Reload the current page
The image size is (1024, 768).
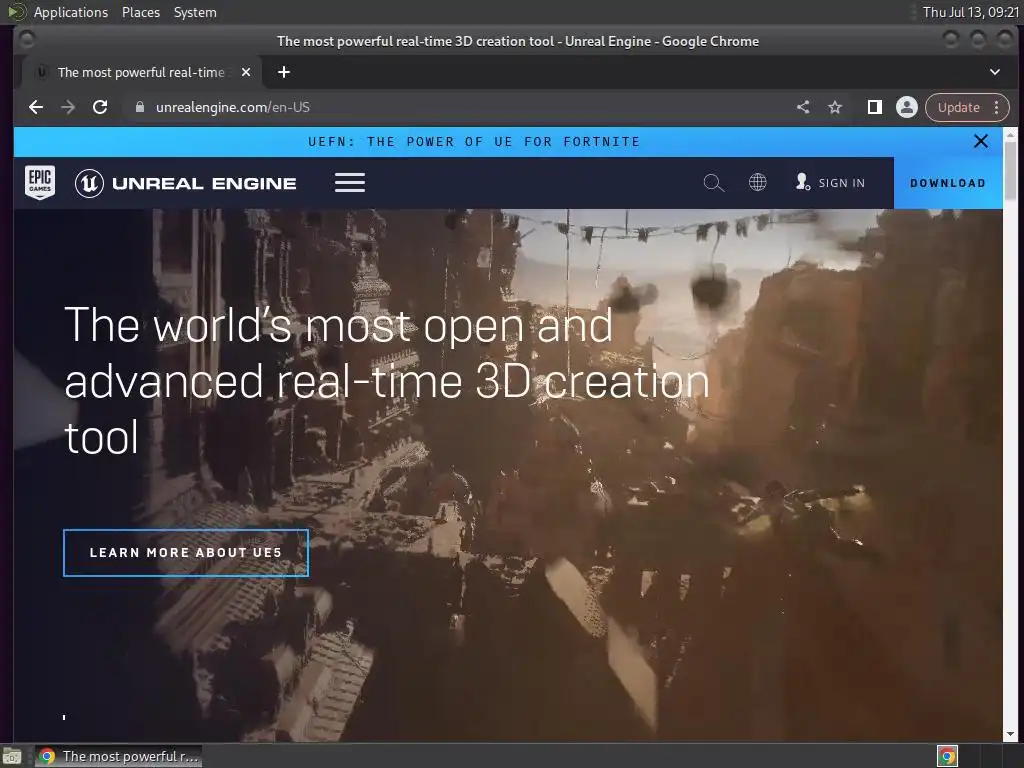pos(100,107)
